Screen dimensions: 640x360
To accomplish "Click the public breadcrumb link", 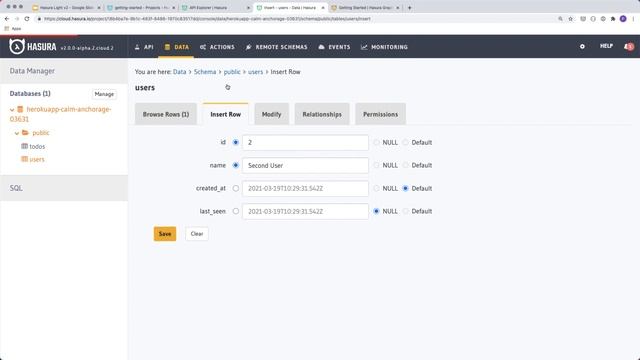I will [x=232, y=71].
